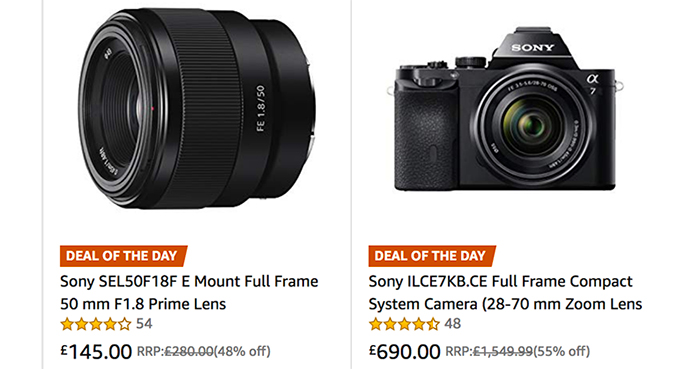Click the Sony logo on the camera photo
The image size is (700, 369).
pyautogui.click(x=533, y=47)
